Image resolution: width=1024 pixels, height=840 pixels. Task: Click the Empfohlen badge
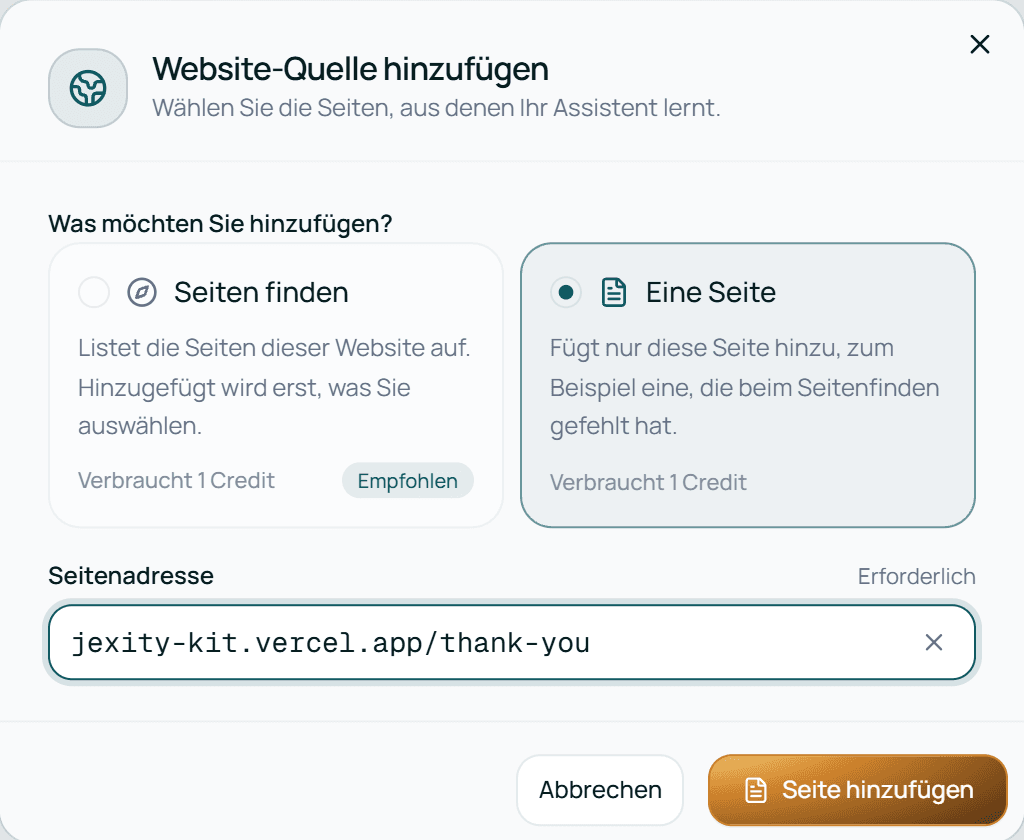pos(408,481)
